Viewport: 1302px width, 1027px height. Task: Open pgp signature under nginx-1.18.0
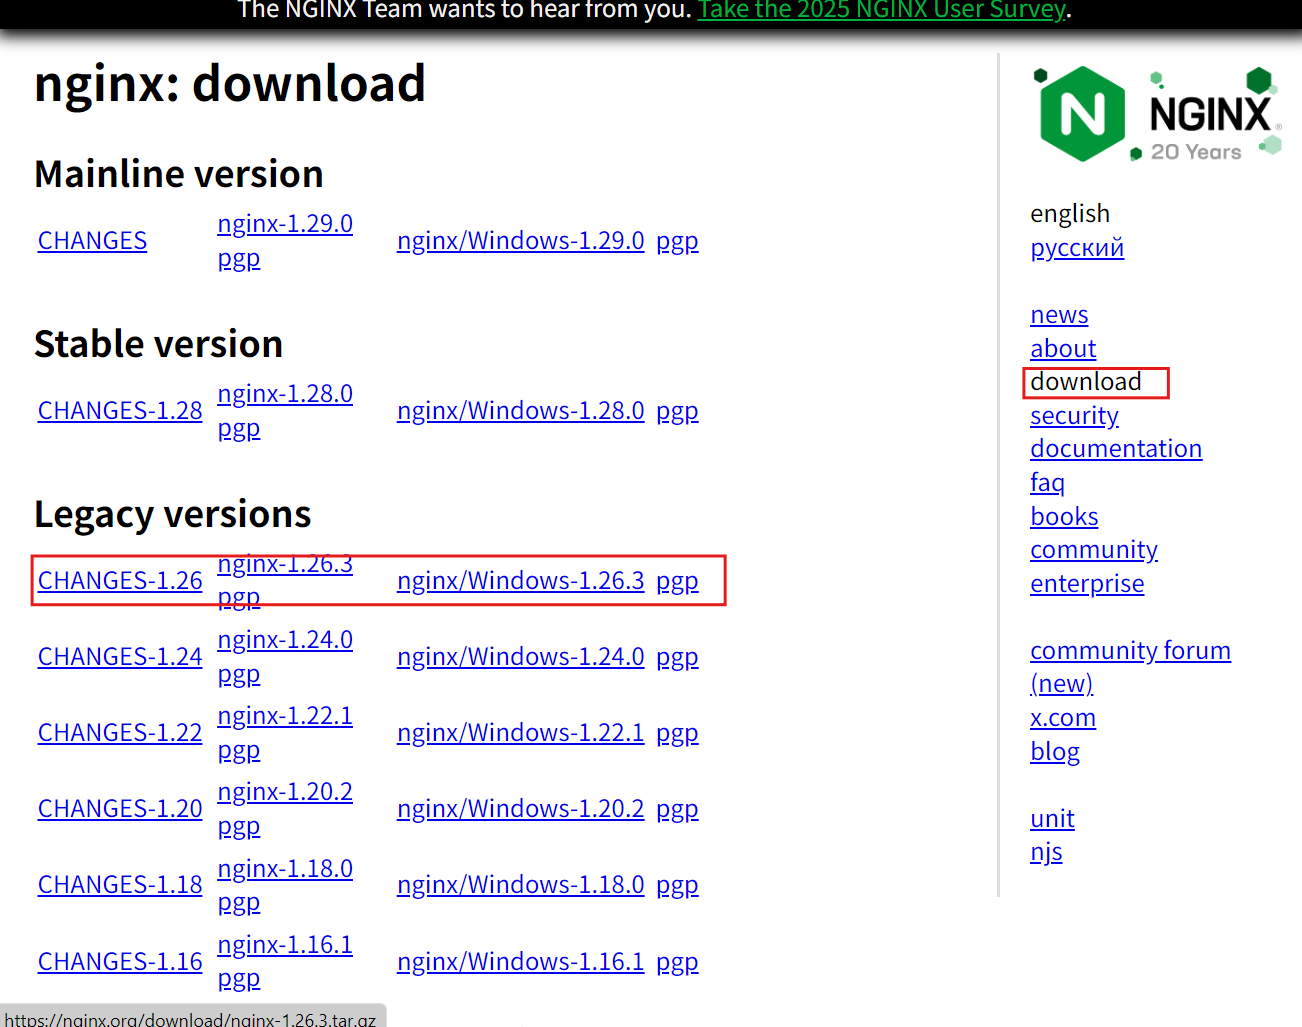pyautogui.click(x=239, y=902)
